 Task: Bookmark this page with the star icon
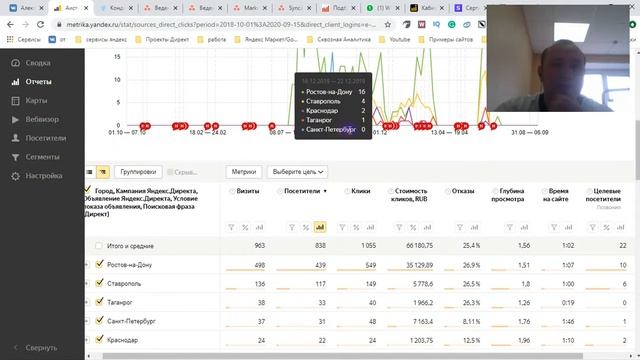point(388,24)
